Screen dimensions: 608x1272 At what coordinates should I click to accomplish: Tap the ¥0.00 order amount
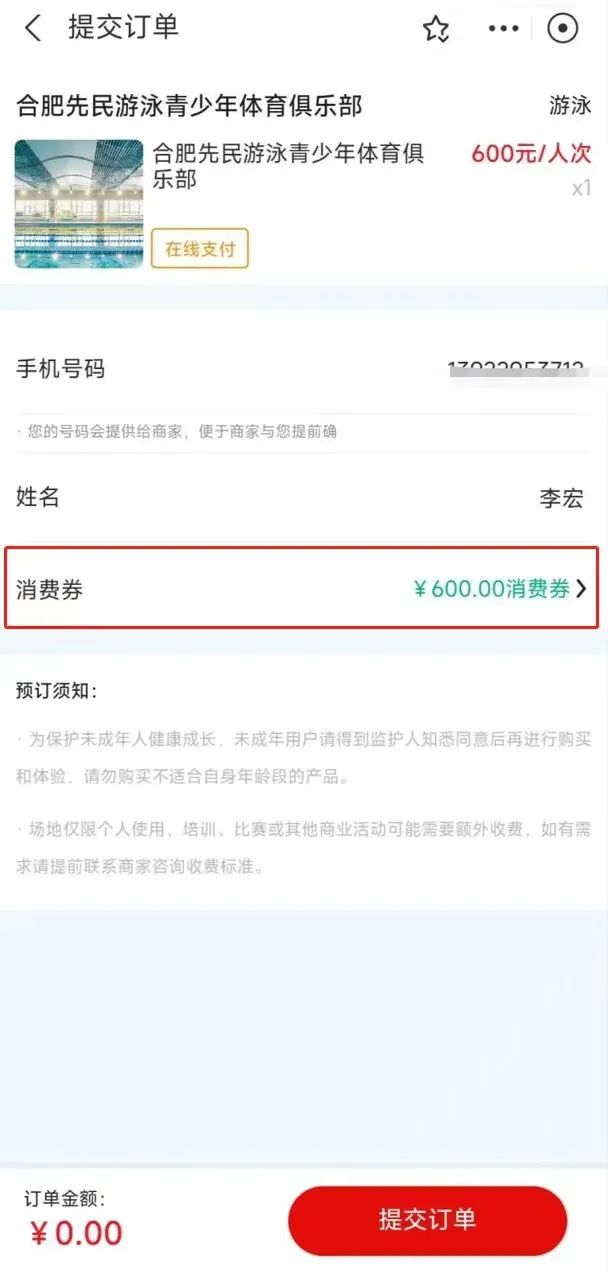pos(76,1233)
